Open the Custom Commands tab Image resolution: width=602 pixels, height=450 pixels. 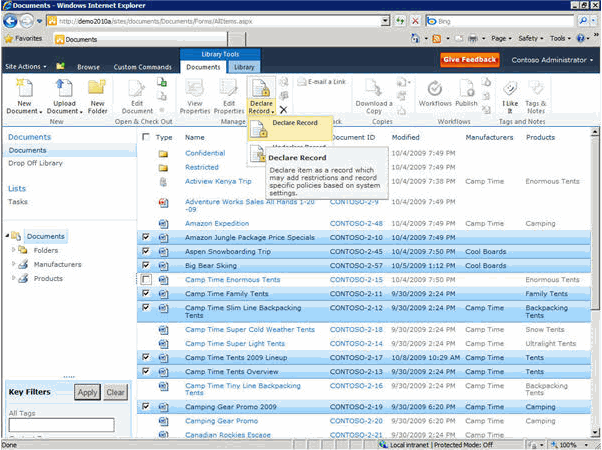(142, 67)
